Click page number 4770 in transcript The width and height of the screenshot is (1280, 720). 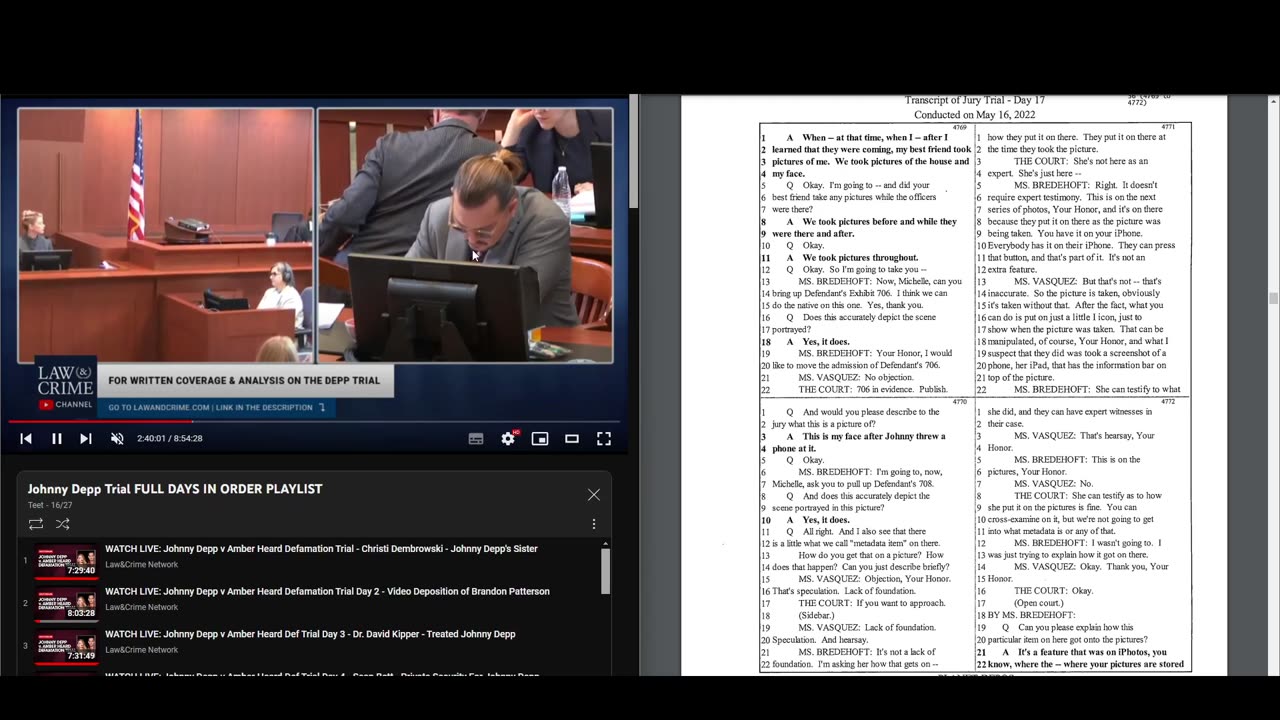click(x=959, y=402)
